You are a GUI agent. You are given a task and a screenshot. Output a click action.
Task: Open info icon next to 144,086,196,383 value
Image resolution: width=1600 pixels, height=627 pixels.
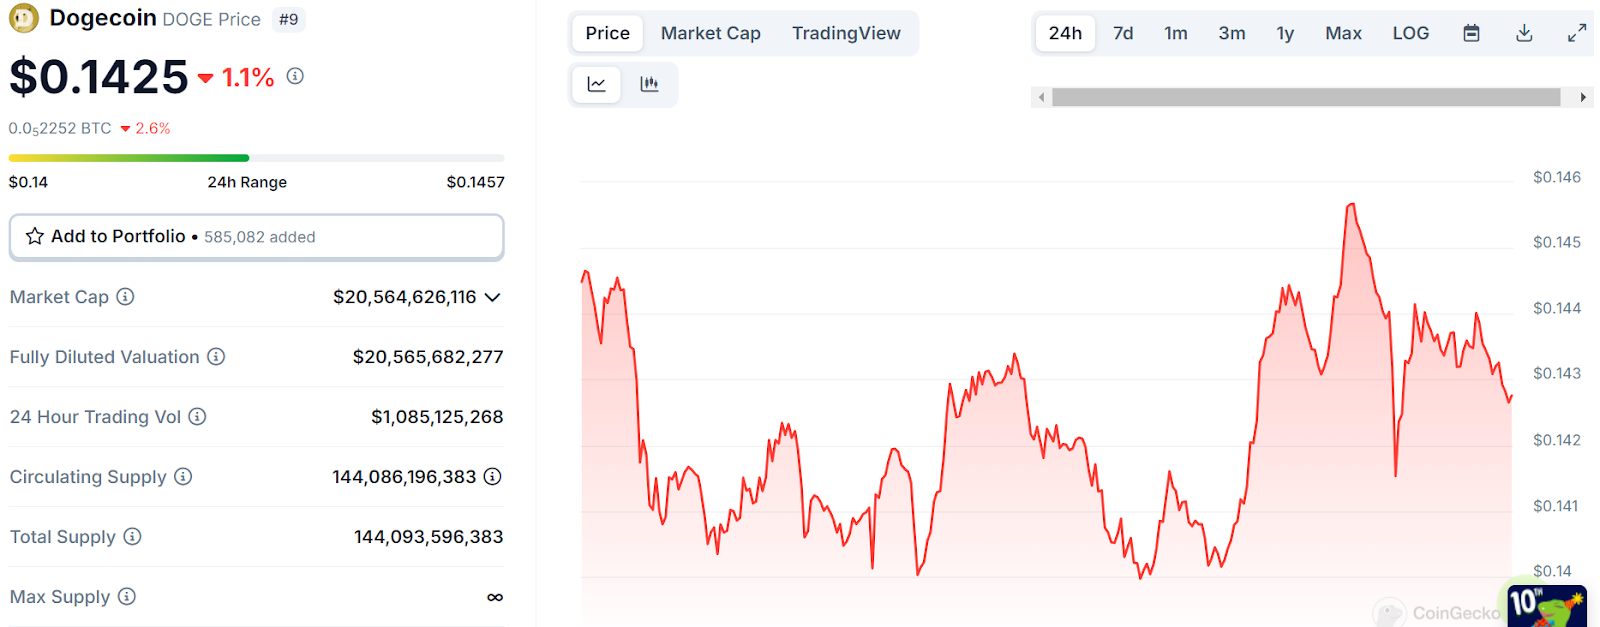point(492,477)
